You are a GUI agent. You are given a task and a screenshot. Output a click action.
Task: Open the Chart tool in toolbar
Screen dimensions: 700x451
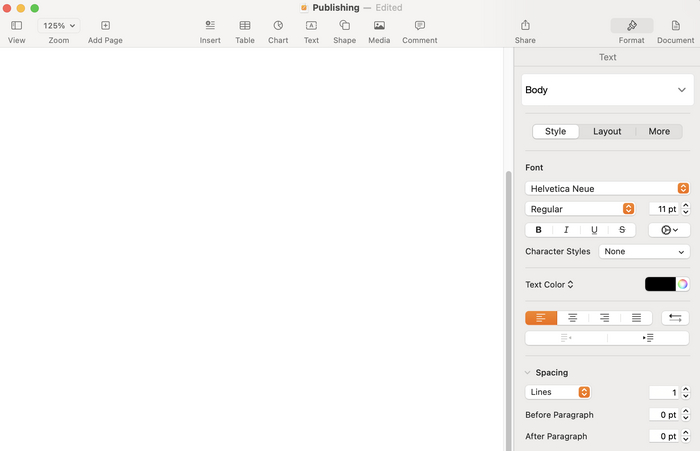278,26
